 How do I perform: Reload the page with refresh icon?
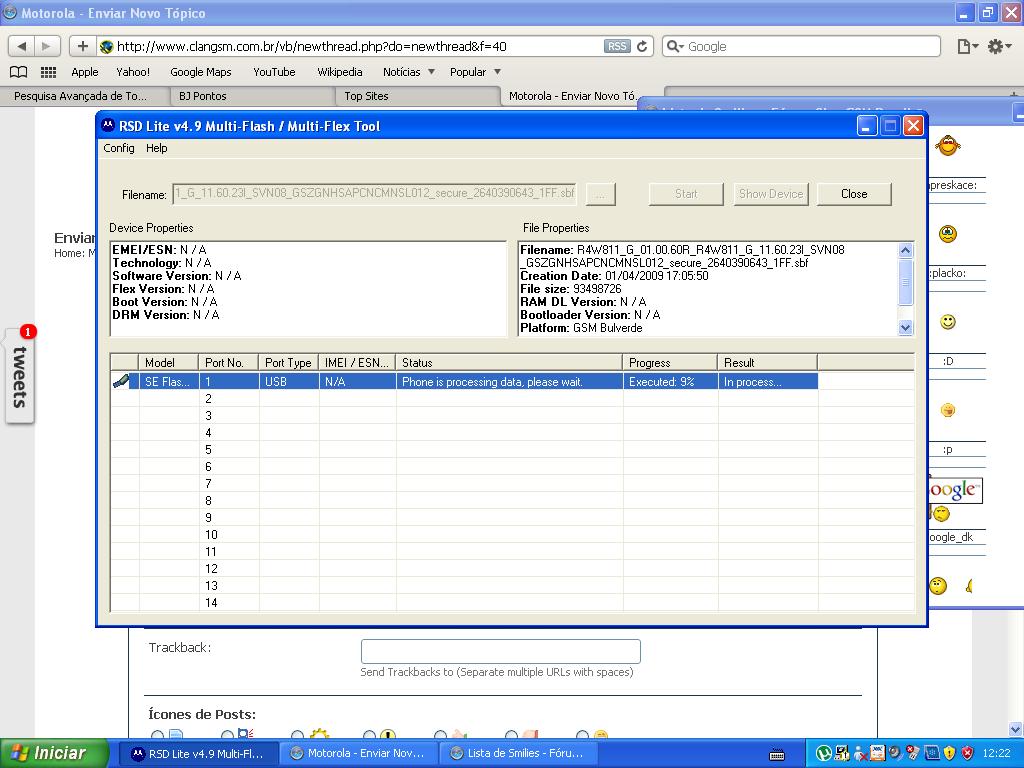click(642, 46)
